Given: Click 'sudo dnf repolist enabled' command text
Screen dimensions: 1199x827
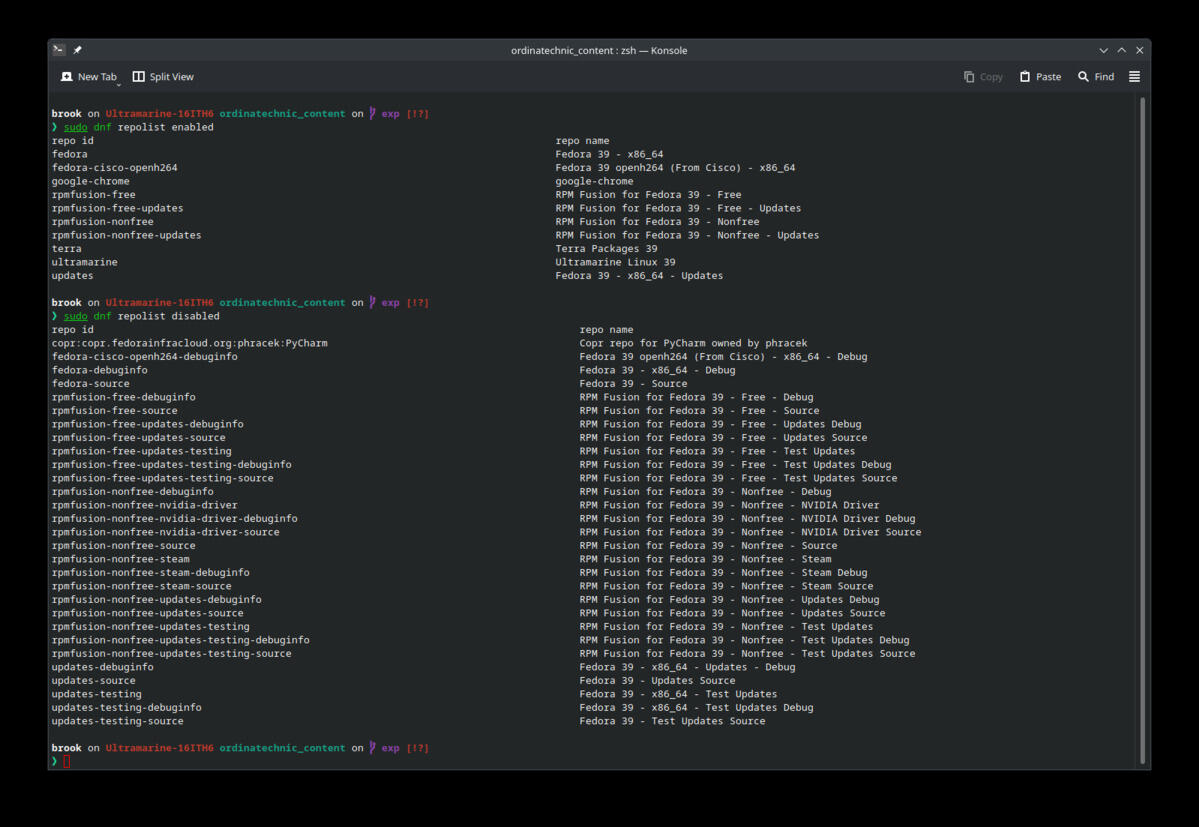Looking at the screenshot, I should (x=138, y=127).
